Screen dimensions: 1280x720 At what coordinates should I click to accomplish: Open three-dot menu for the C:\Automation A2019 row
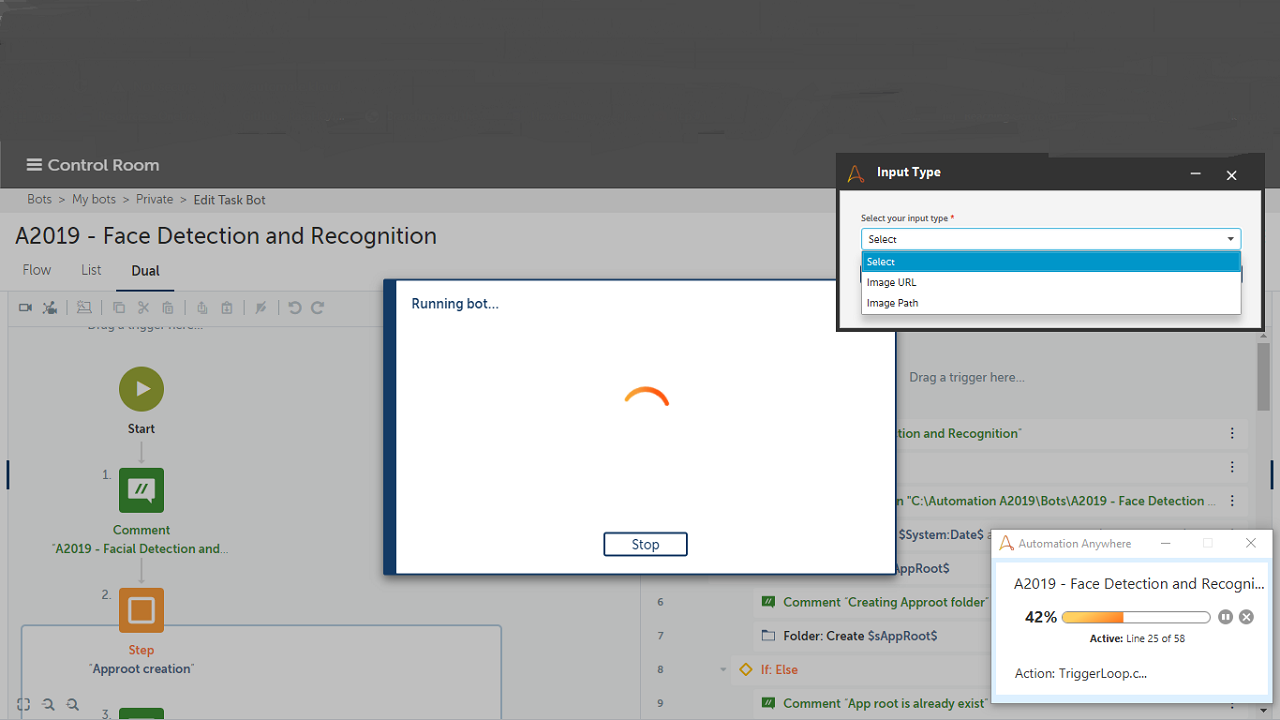tap(1232, 501)
